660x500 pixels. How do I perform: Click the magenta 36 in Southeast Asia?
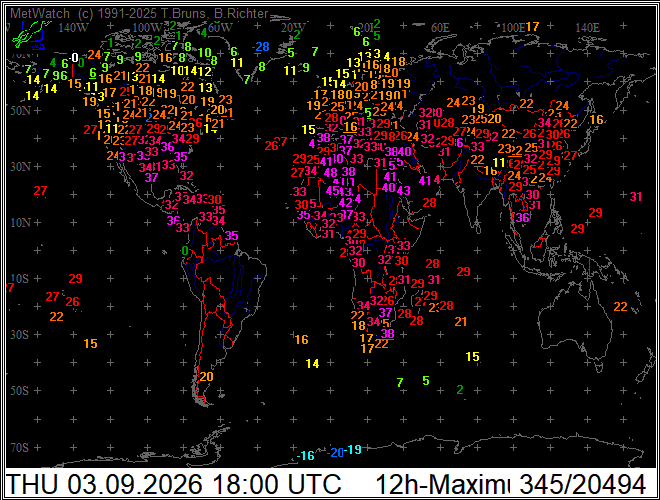click(x=522, y=218)
